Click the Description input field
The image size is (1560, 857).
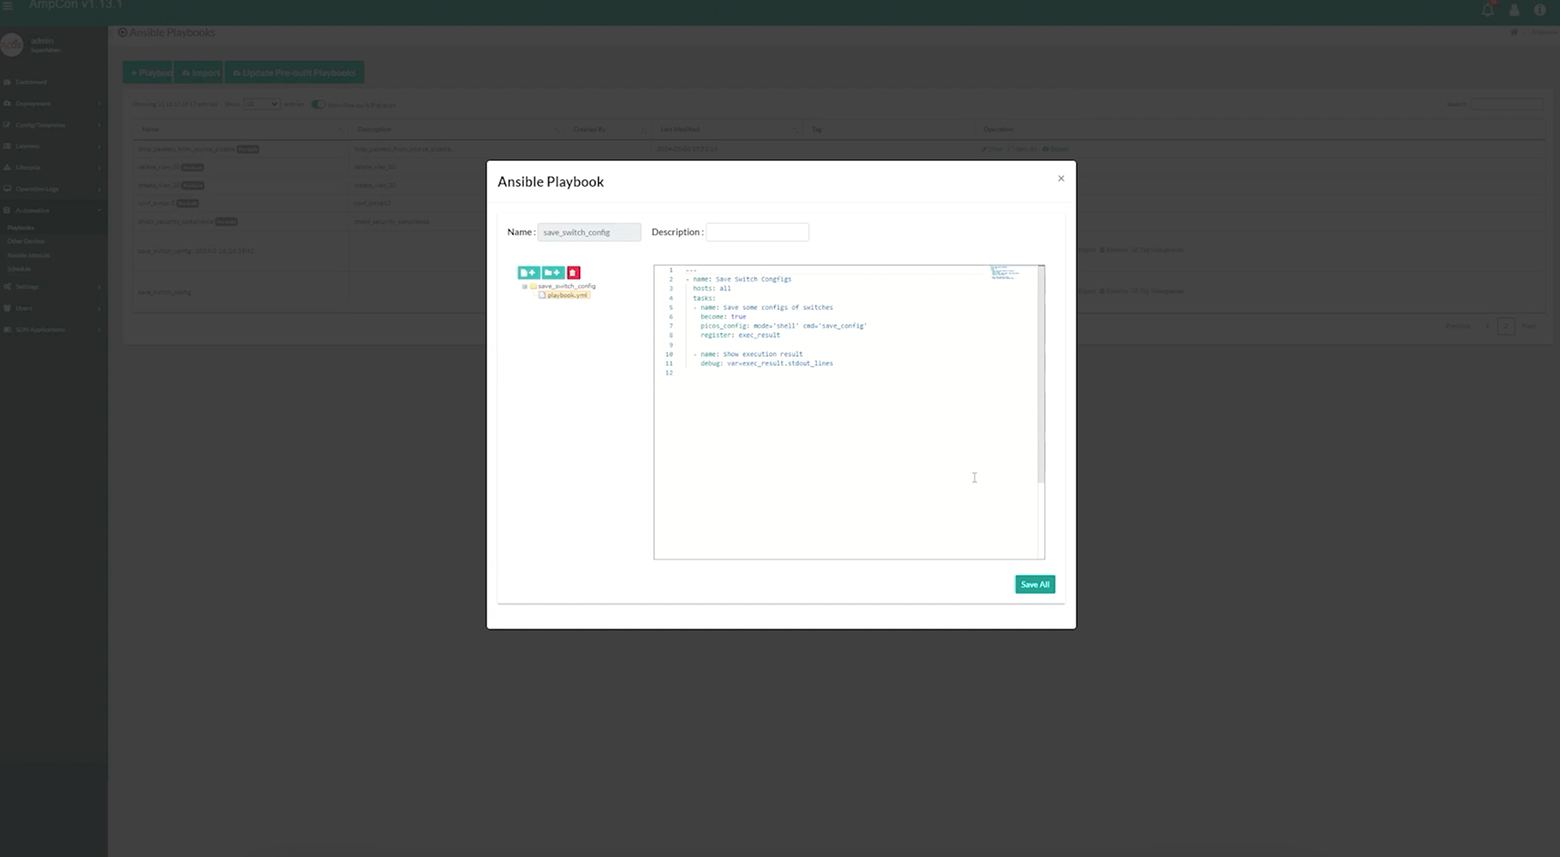pyautogui.click(x=757, y=231)
